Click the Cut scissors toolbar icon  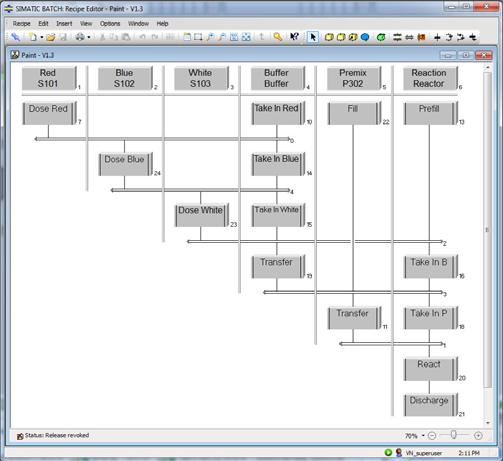pos(102,37)
